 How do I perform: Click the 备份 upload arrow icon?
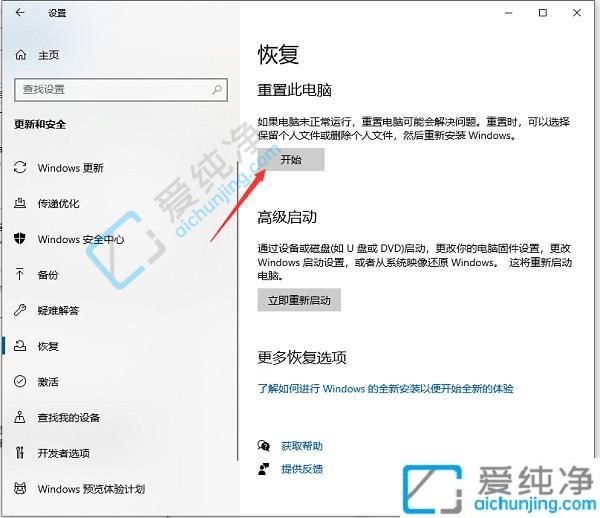coord(20,274)
